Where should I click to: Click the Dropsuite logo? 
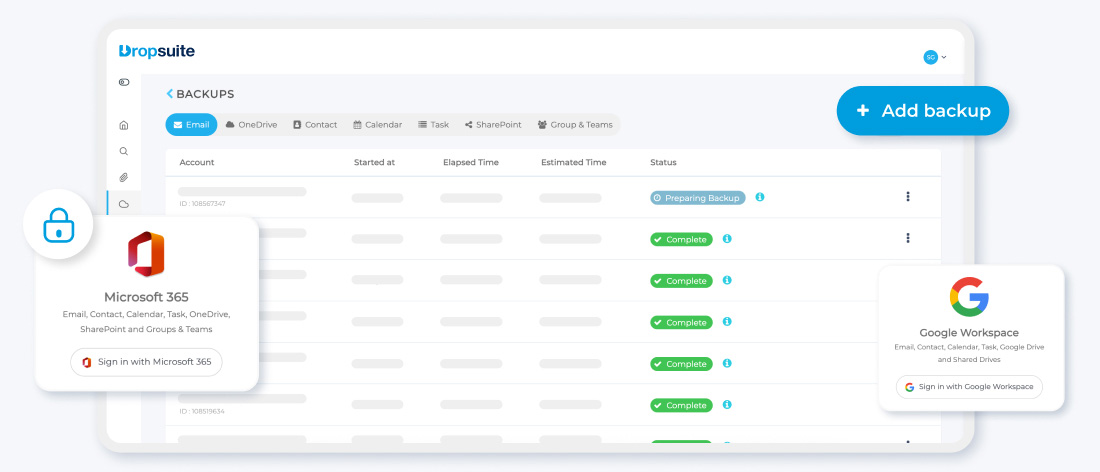(x=156, y=51)
